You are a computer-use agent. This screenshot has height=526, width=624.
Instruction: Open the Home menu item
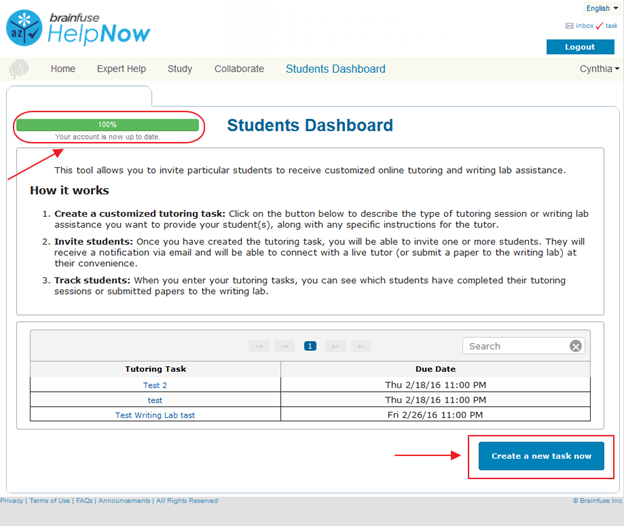pos(63,69)
